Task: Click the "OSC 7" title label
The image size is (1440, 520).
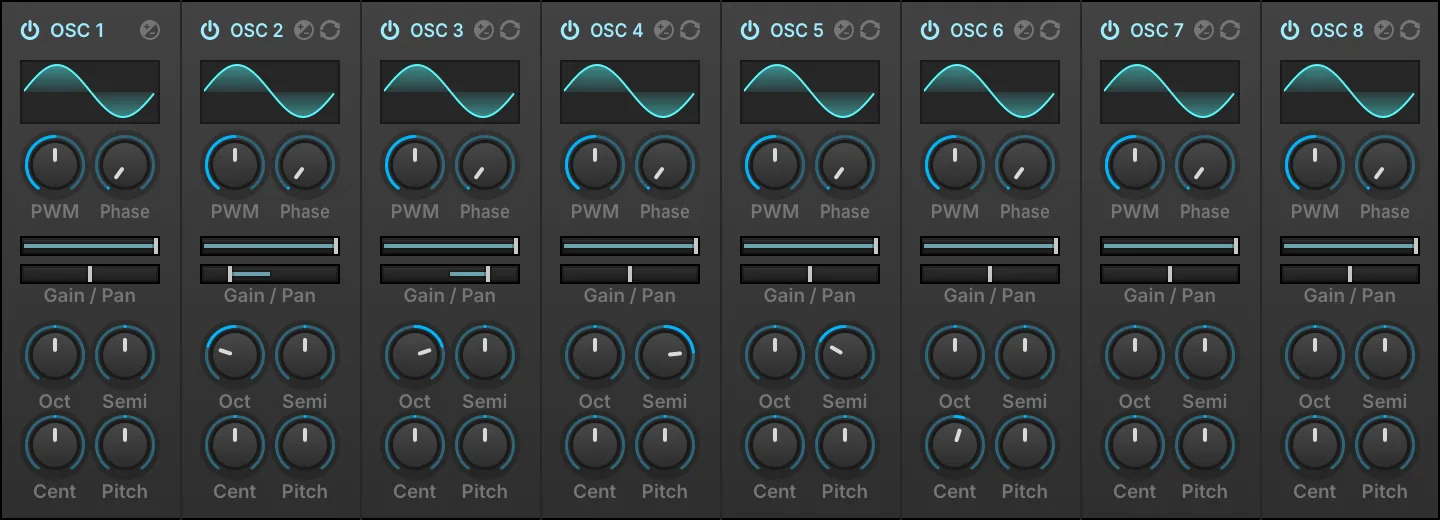Action: (x=1157, y=31)
